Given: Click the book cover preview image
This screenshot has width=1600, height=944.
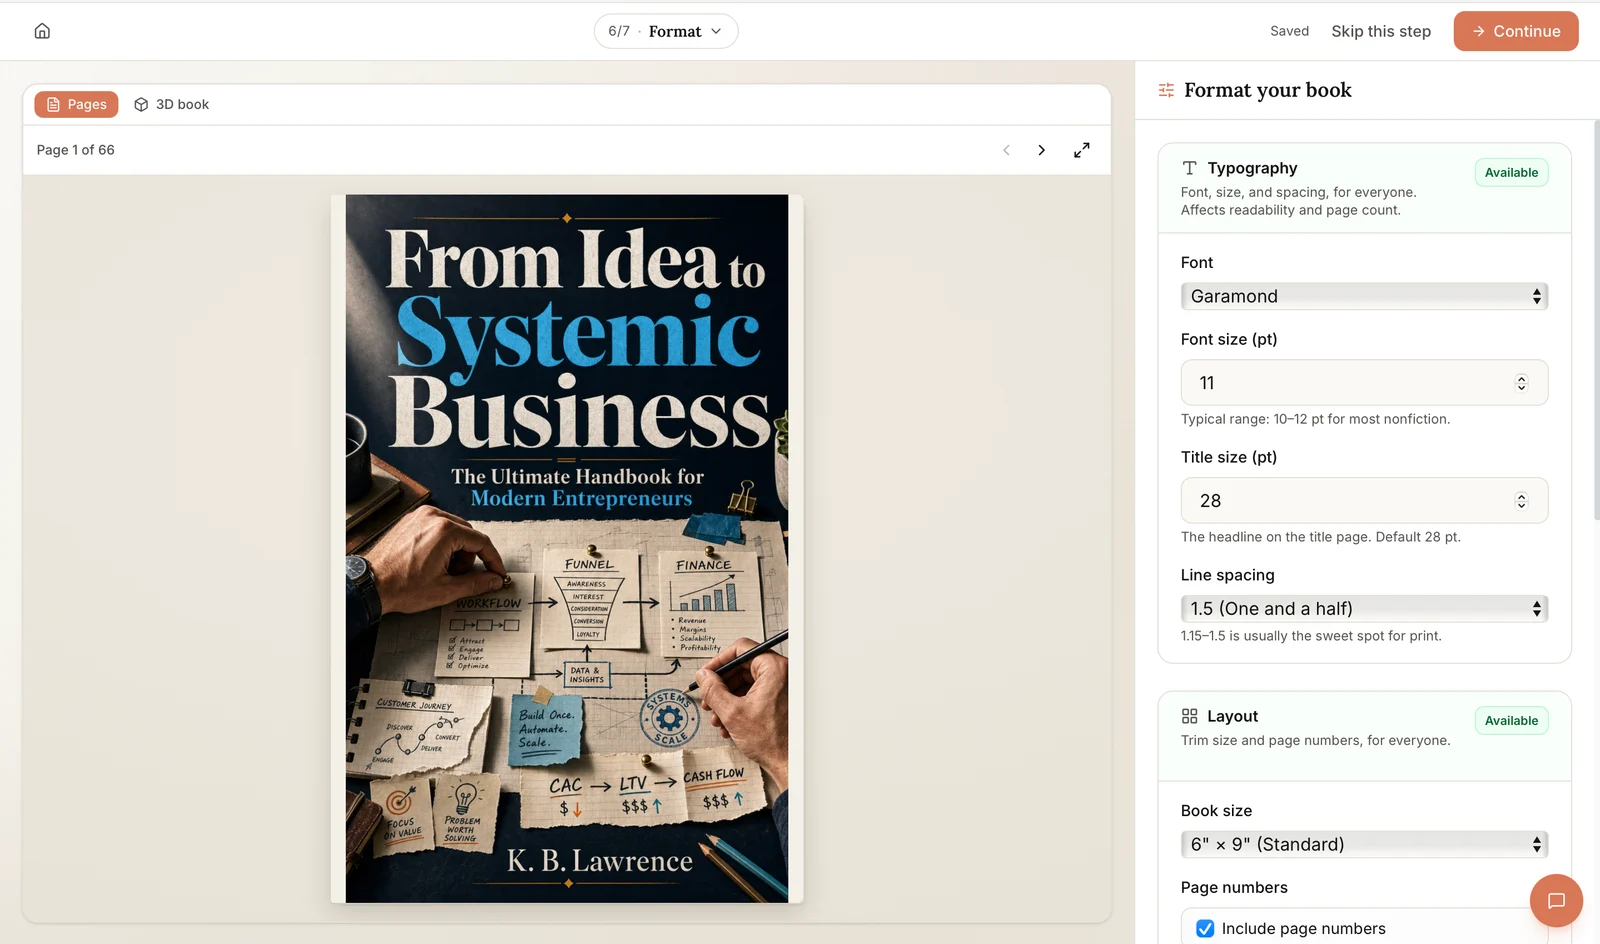Looking at the screenshot, I should pos(567,549).
